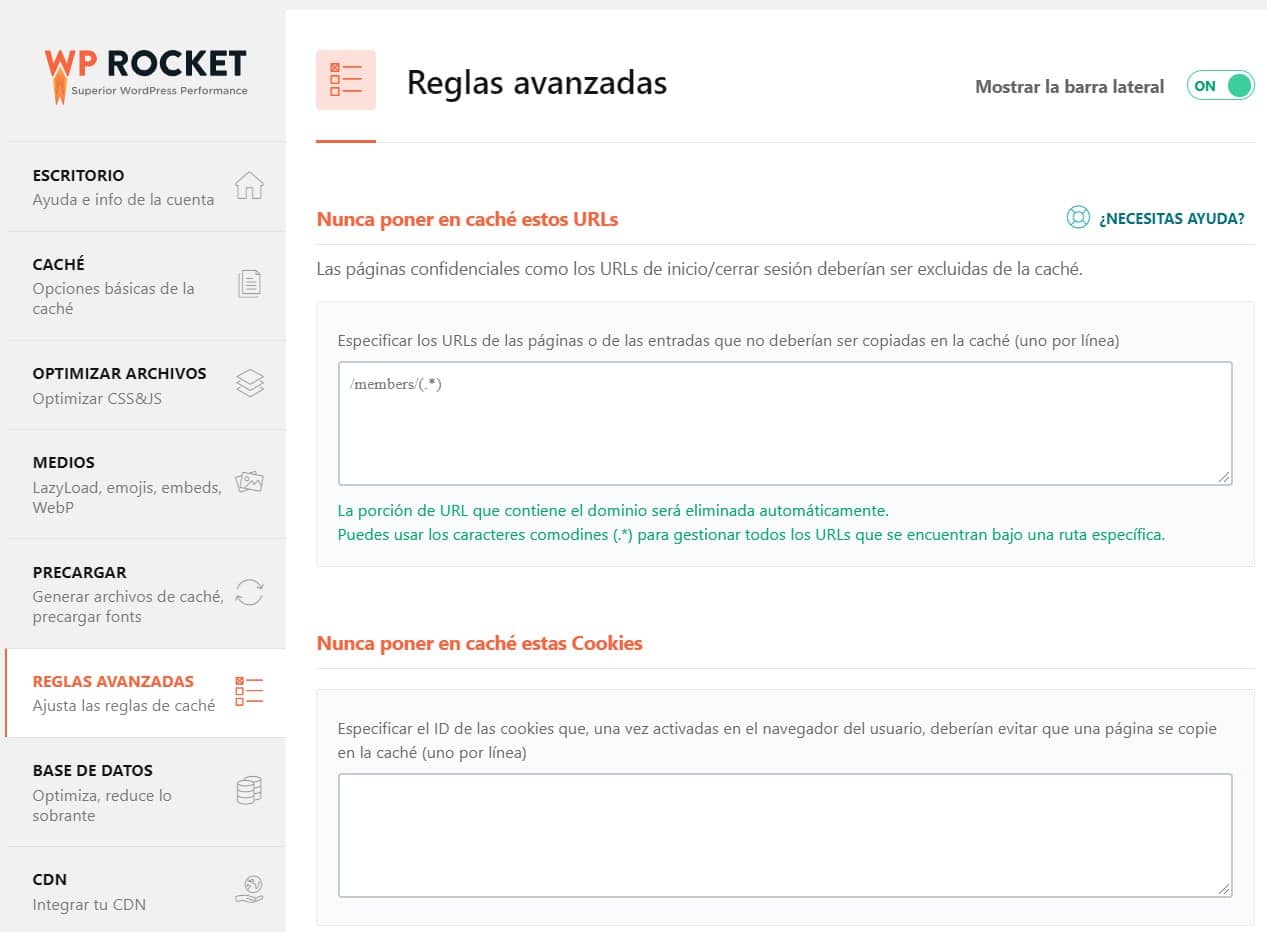The image size is (1267, 932).
Task: Select the Medios image icon
Action: [x=249, y=484]
